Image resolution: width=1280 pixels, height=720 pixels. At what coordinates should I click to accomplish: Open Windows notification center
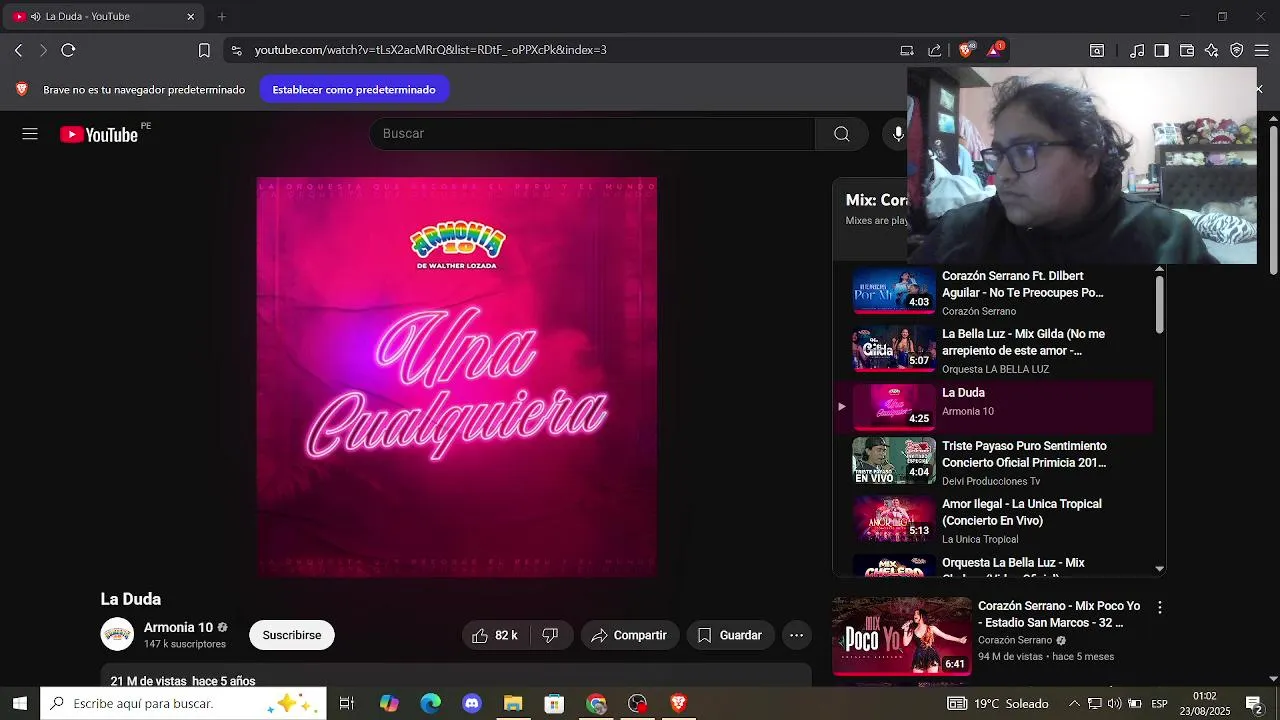(x=1254, y=704)
